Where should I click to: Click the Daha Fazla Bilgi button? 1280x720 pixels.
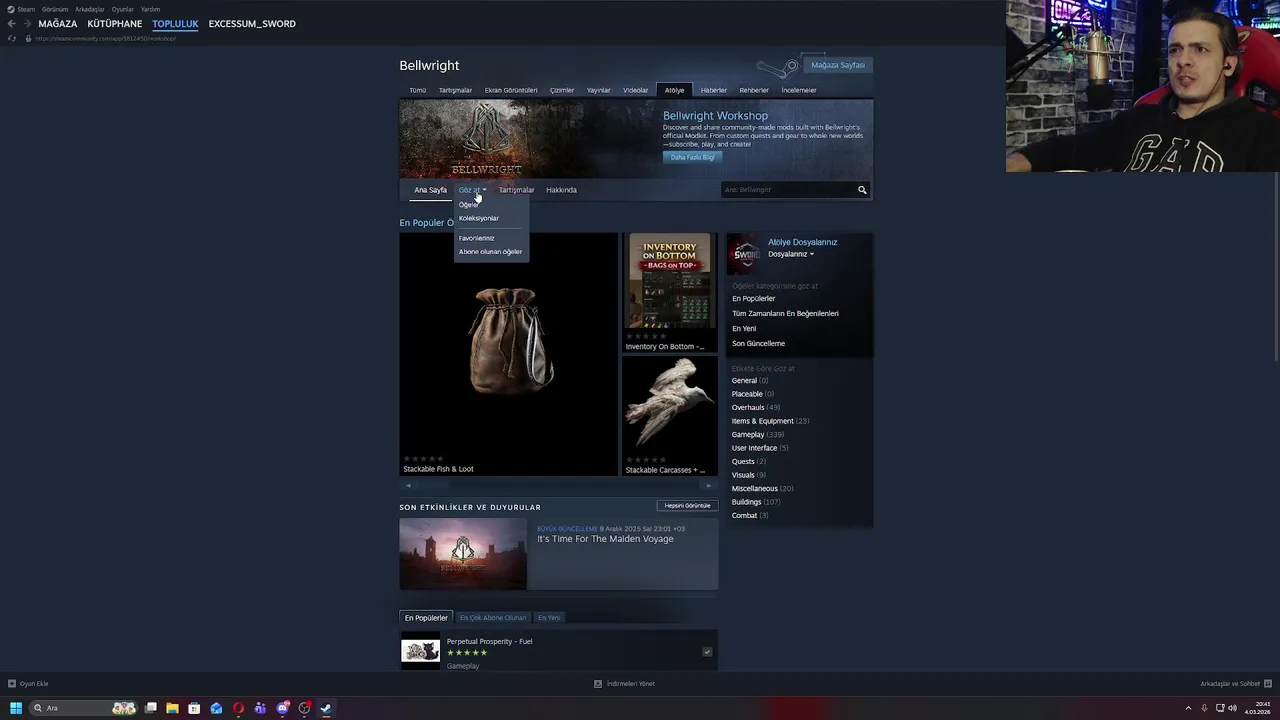click(x=692, y=157)
